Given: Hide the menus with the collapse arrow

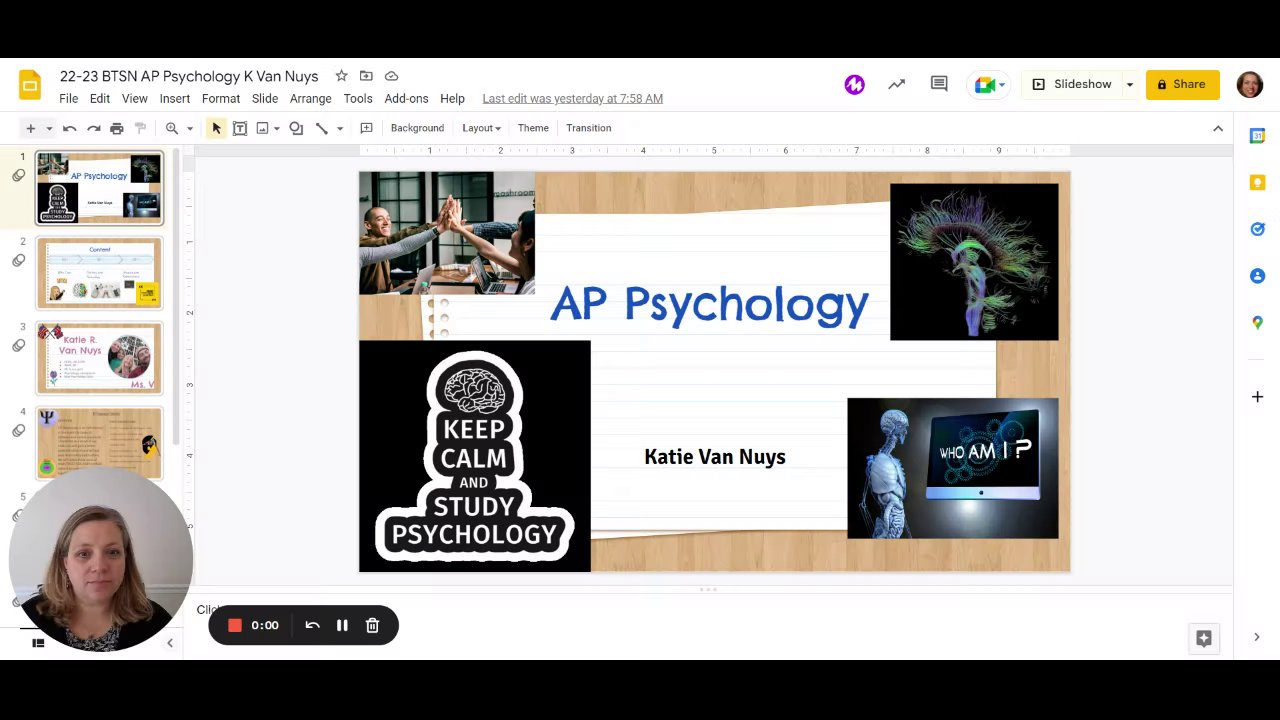Looking at the screenshot, I should 1218,128.
